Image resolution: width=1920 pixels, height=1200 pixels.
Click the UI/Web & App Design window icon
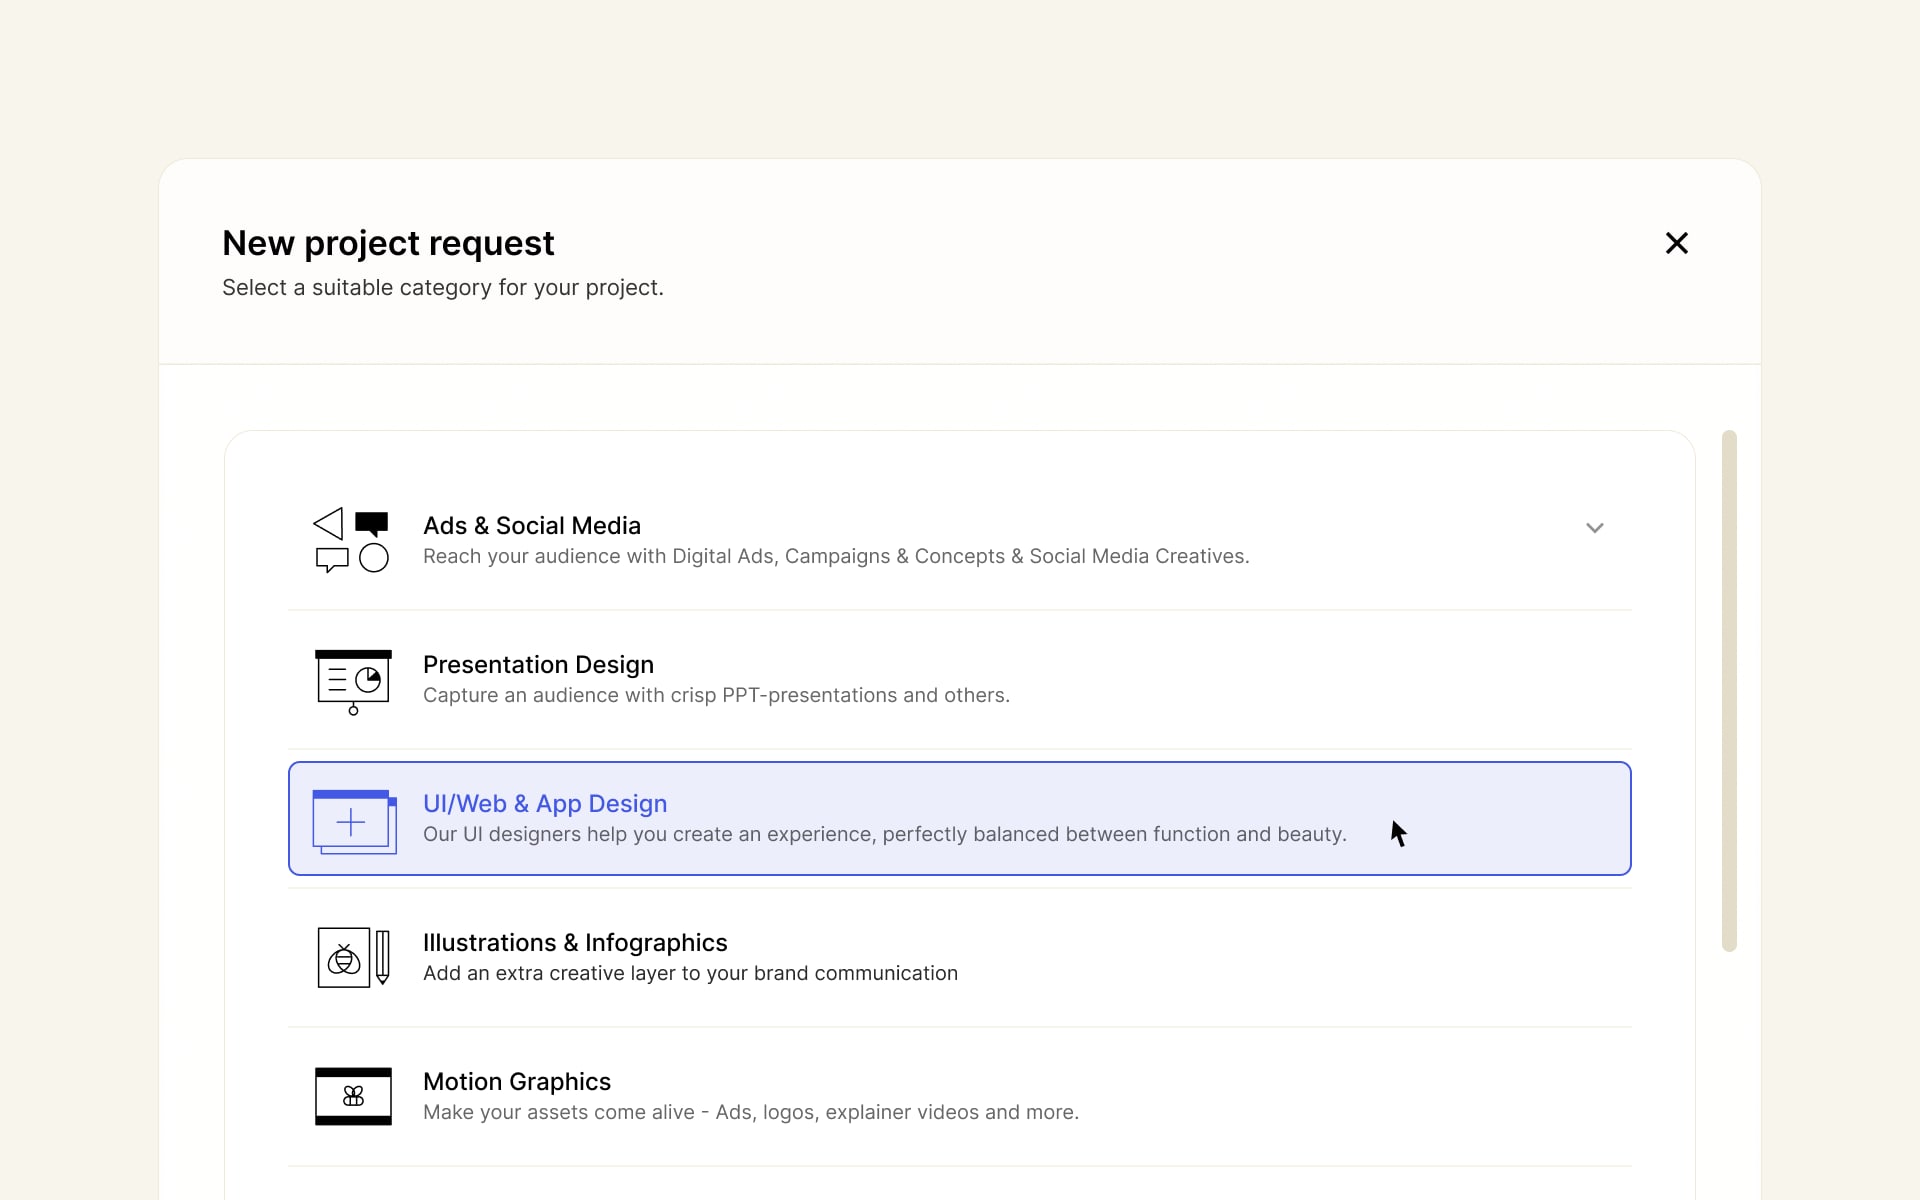point(354,821)
